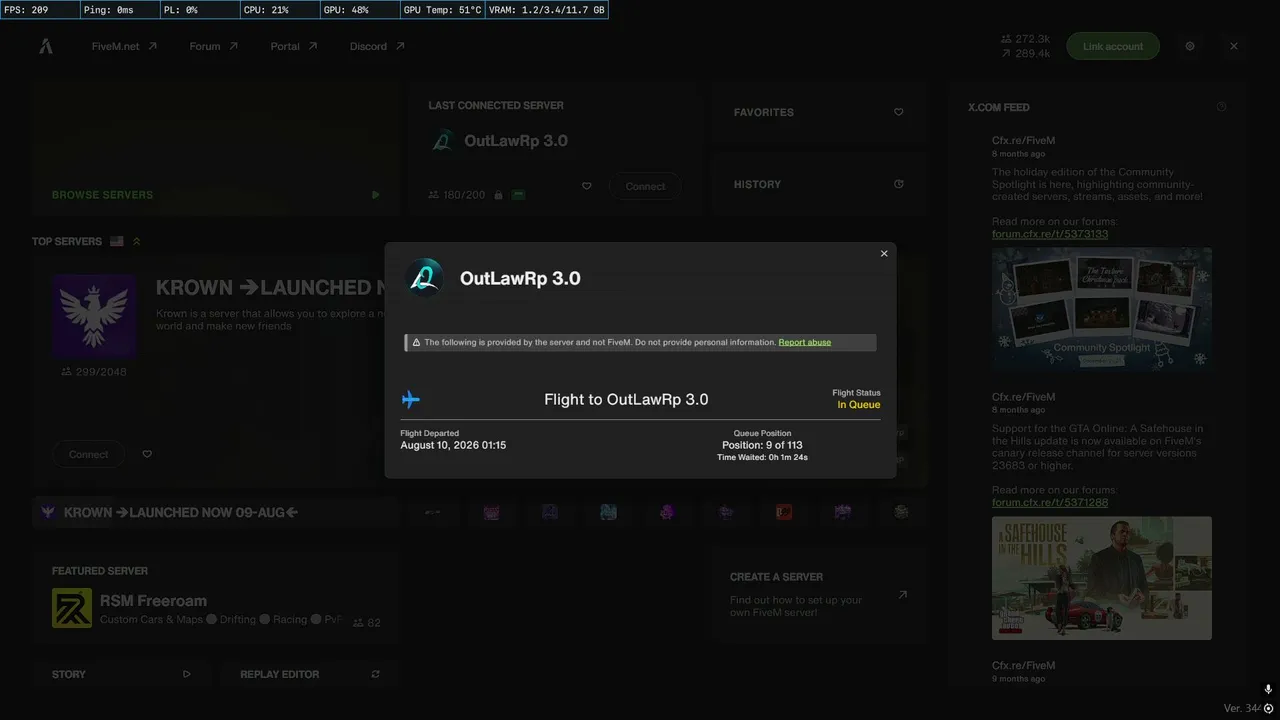Click the 180/200 player count text
Viewport: 1280px width, 720px height.
[x=463, y=195]
